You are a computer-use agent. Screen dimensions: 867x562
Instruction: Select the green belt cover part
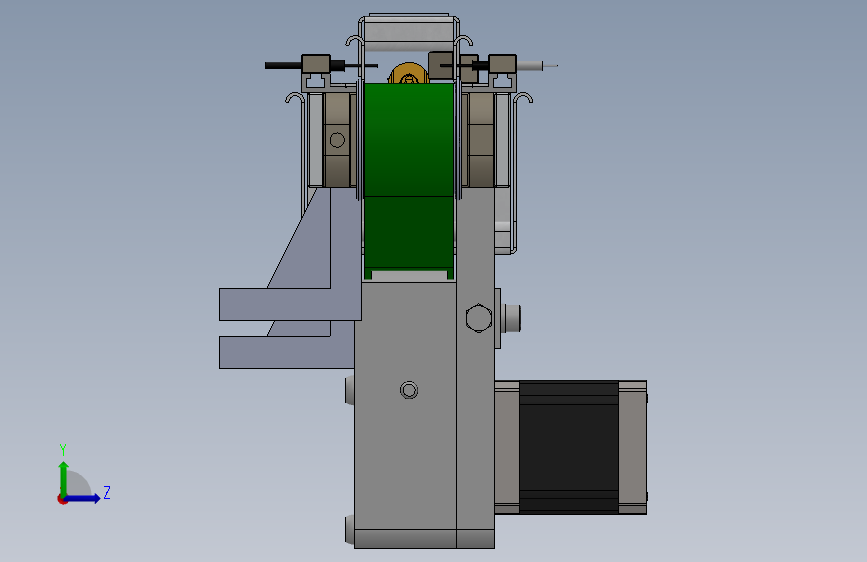click(409, 180)
